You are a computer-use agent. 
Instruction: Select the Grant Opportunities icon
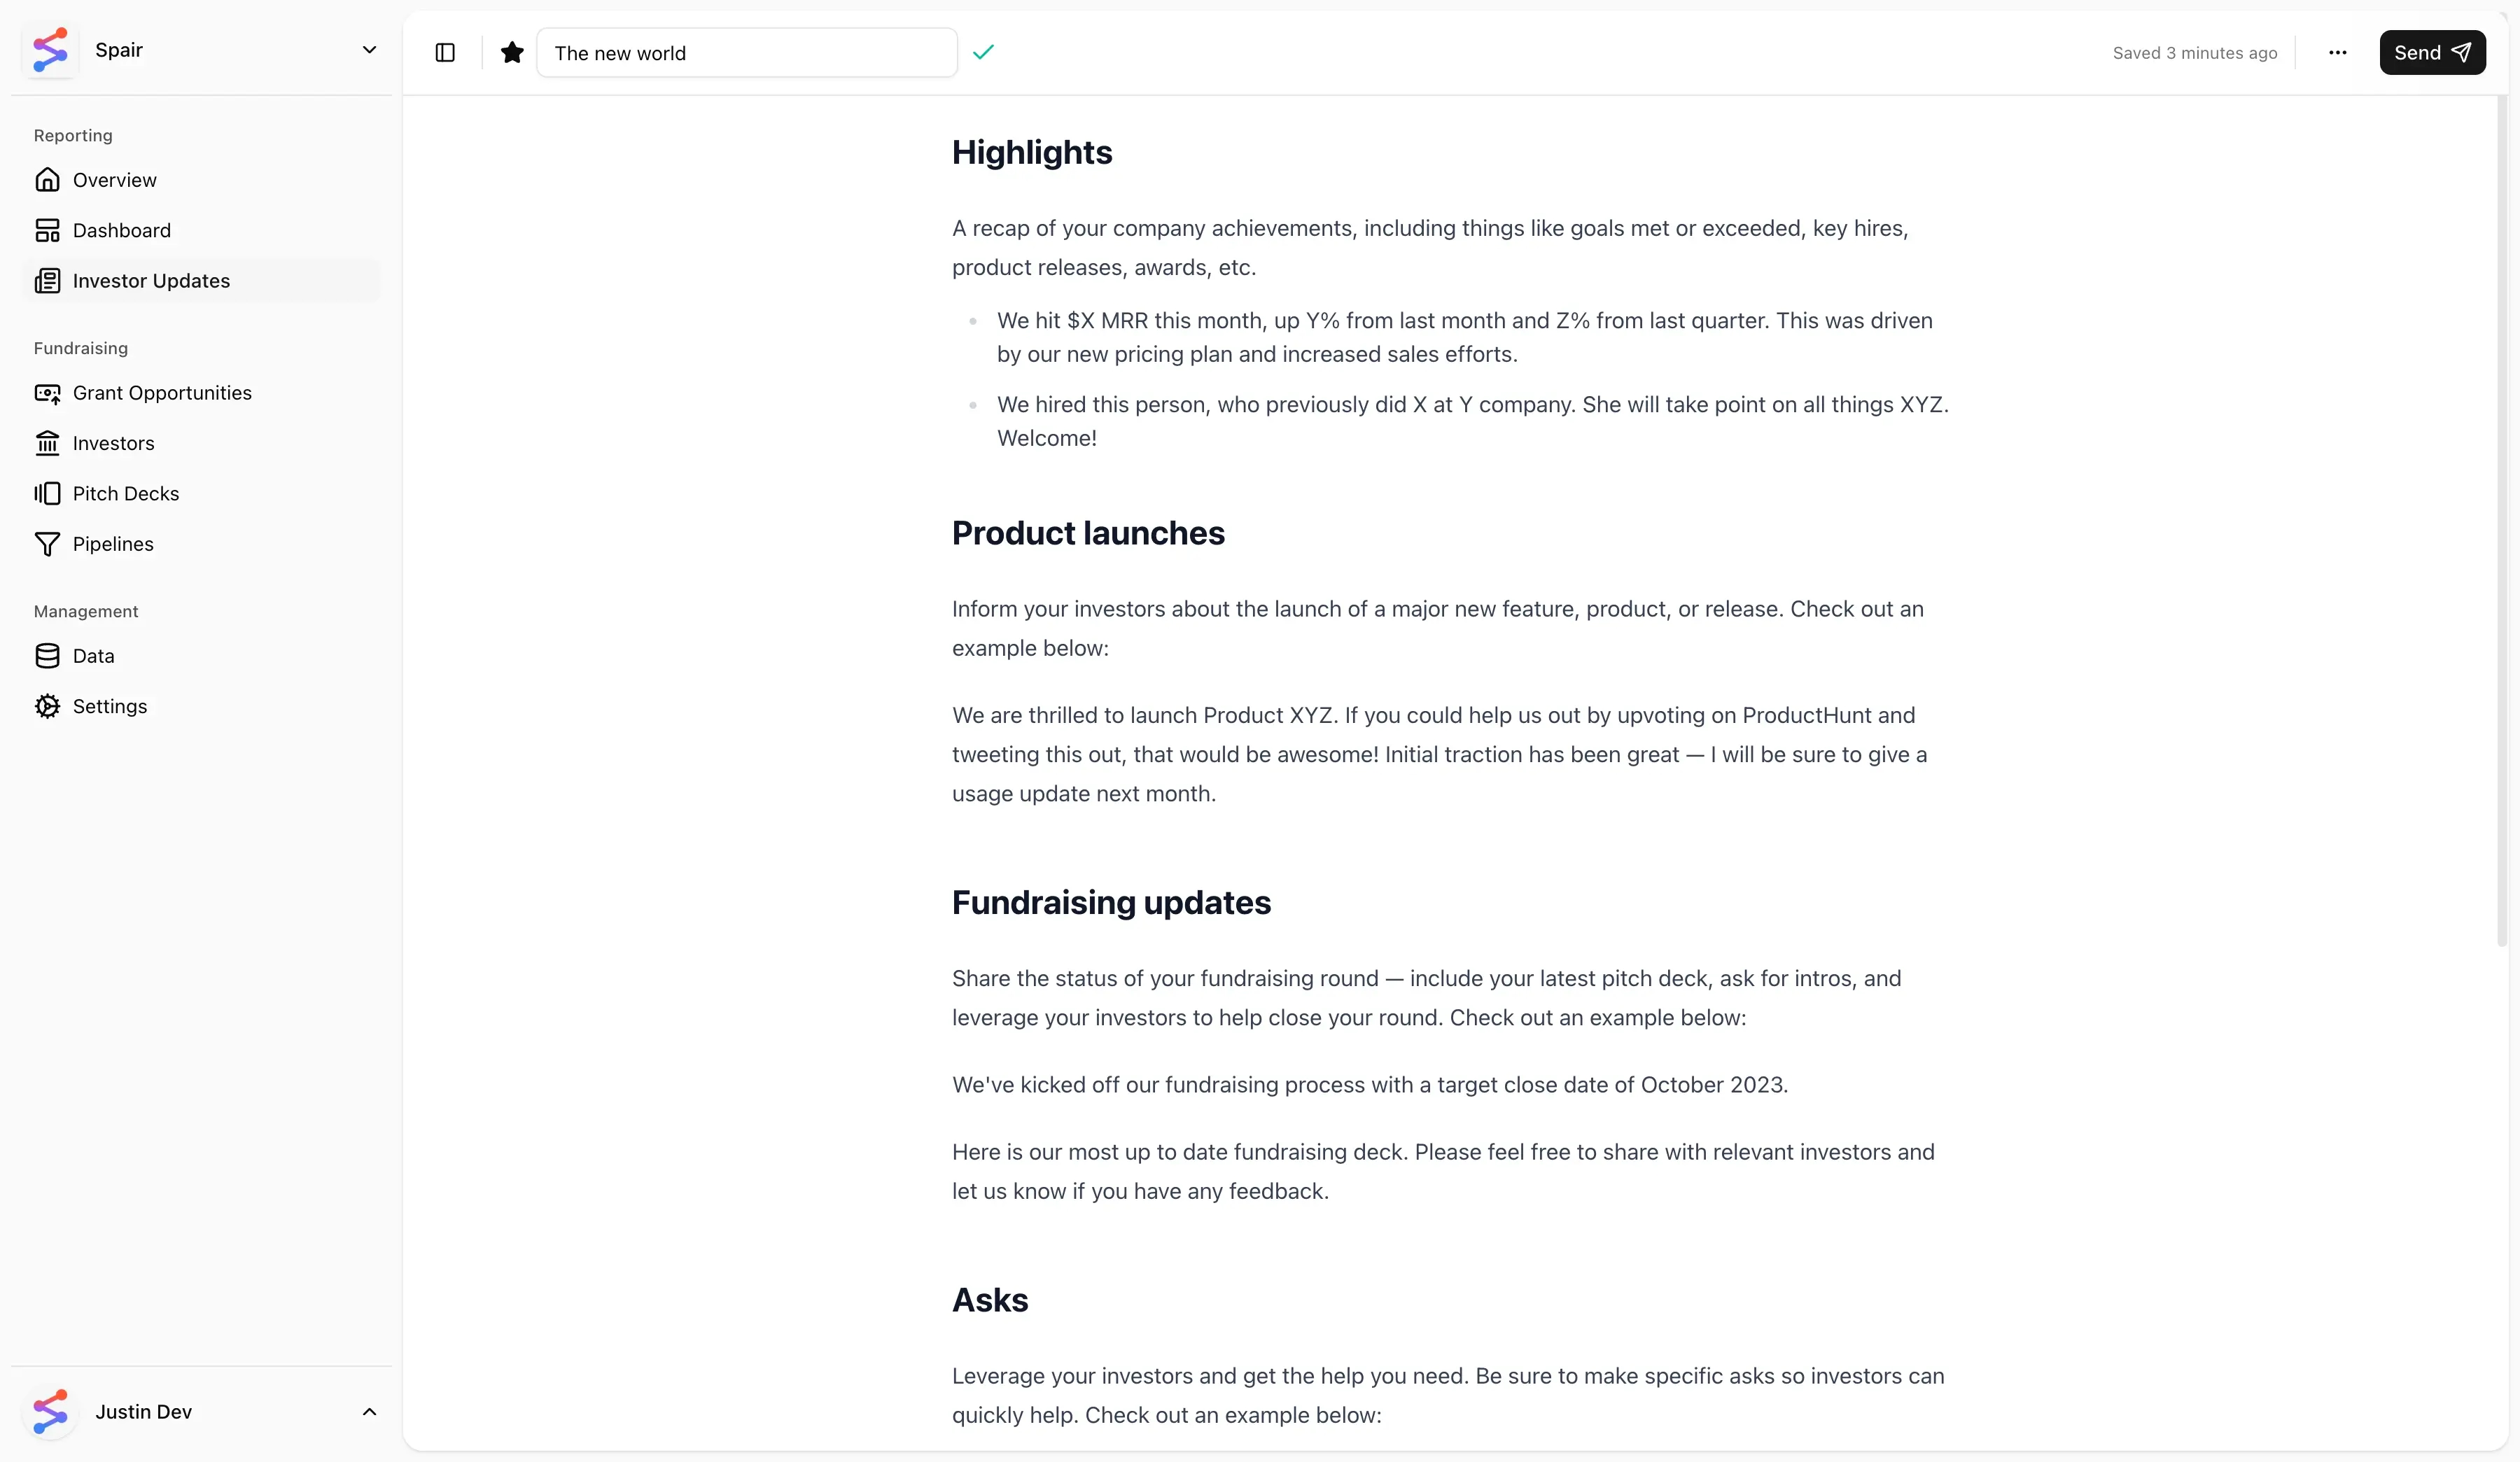[x=48, y=393]
